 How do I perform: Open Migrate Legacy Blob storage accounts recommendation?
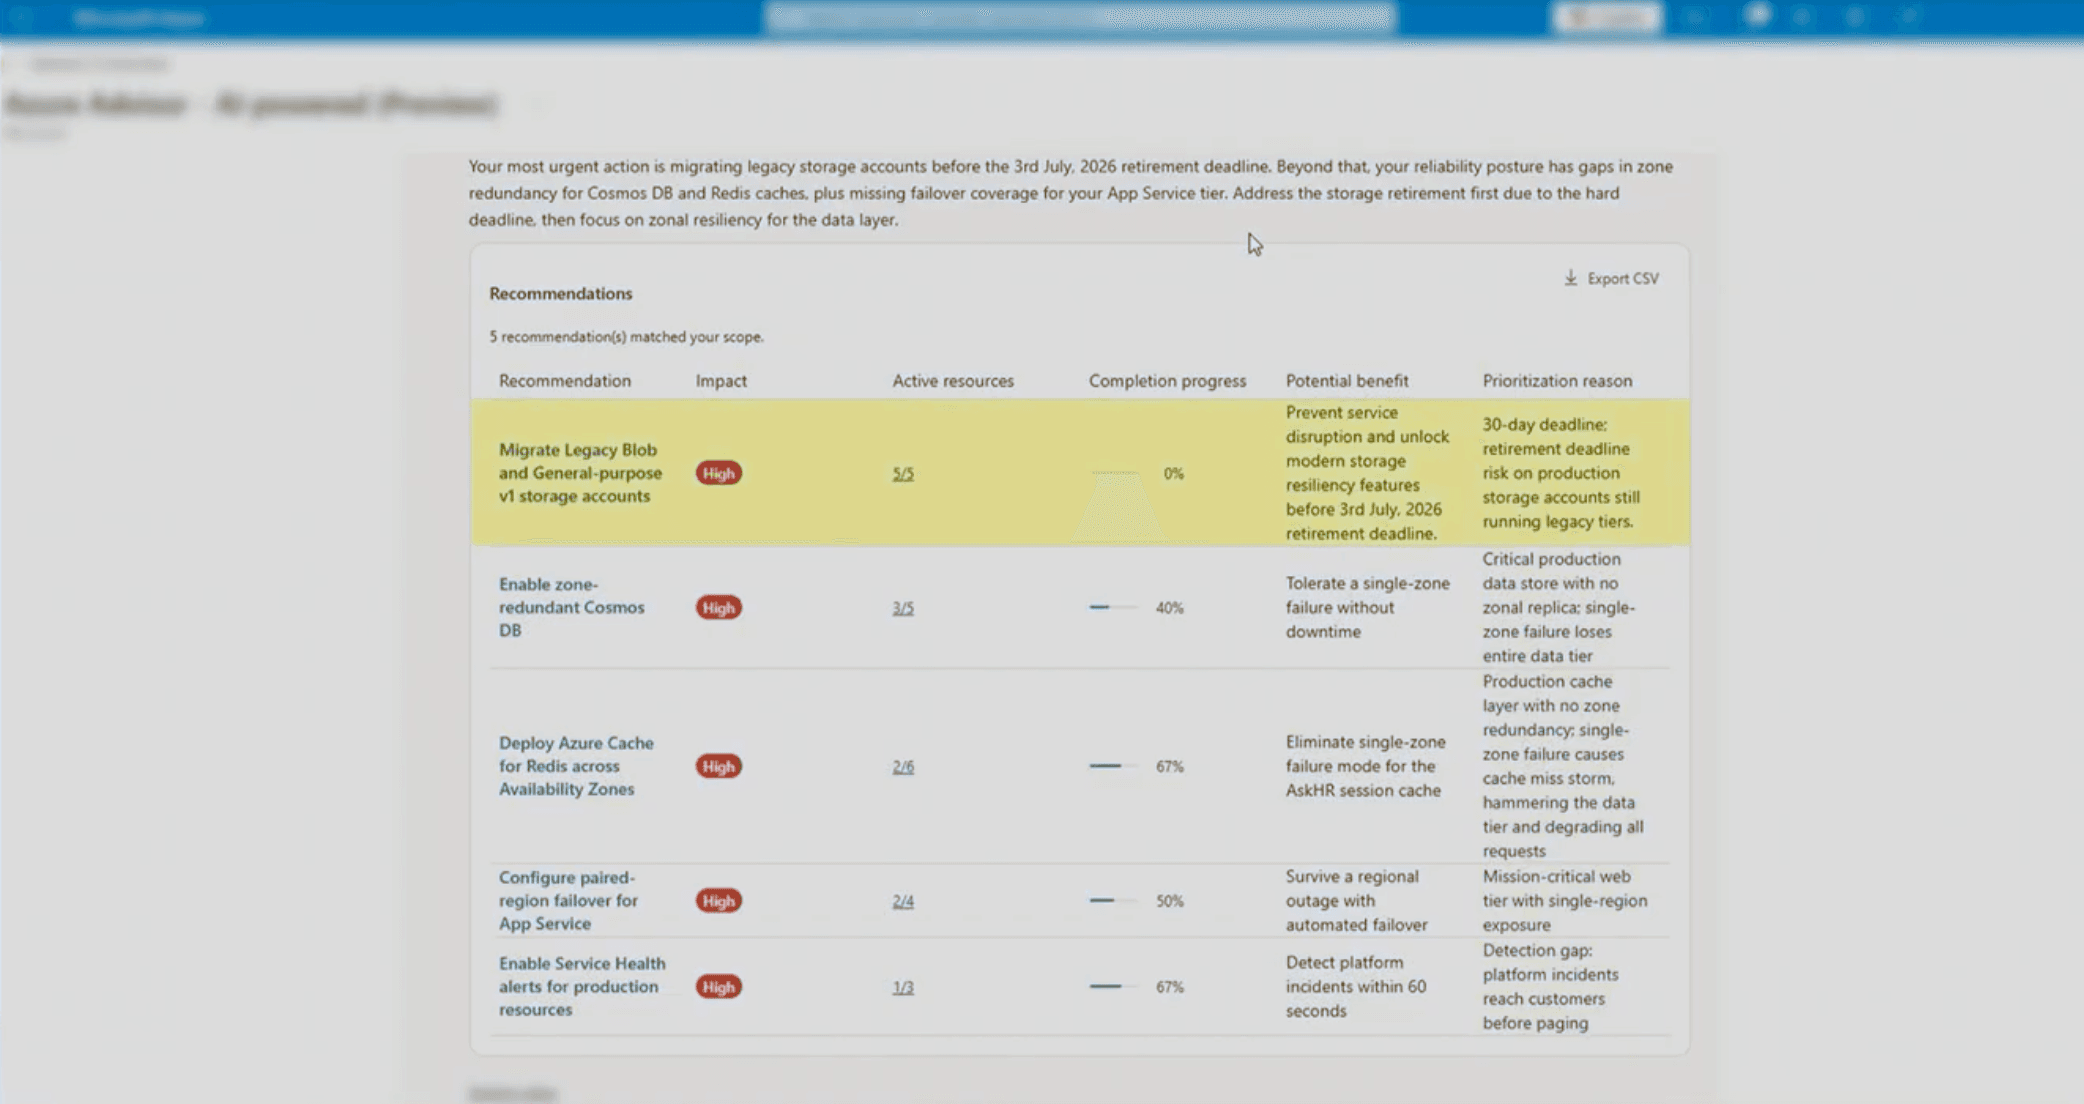(580, 473)
